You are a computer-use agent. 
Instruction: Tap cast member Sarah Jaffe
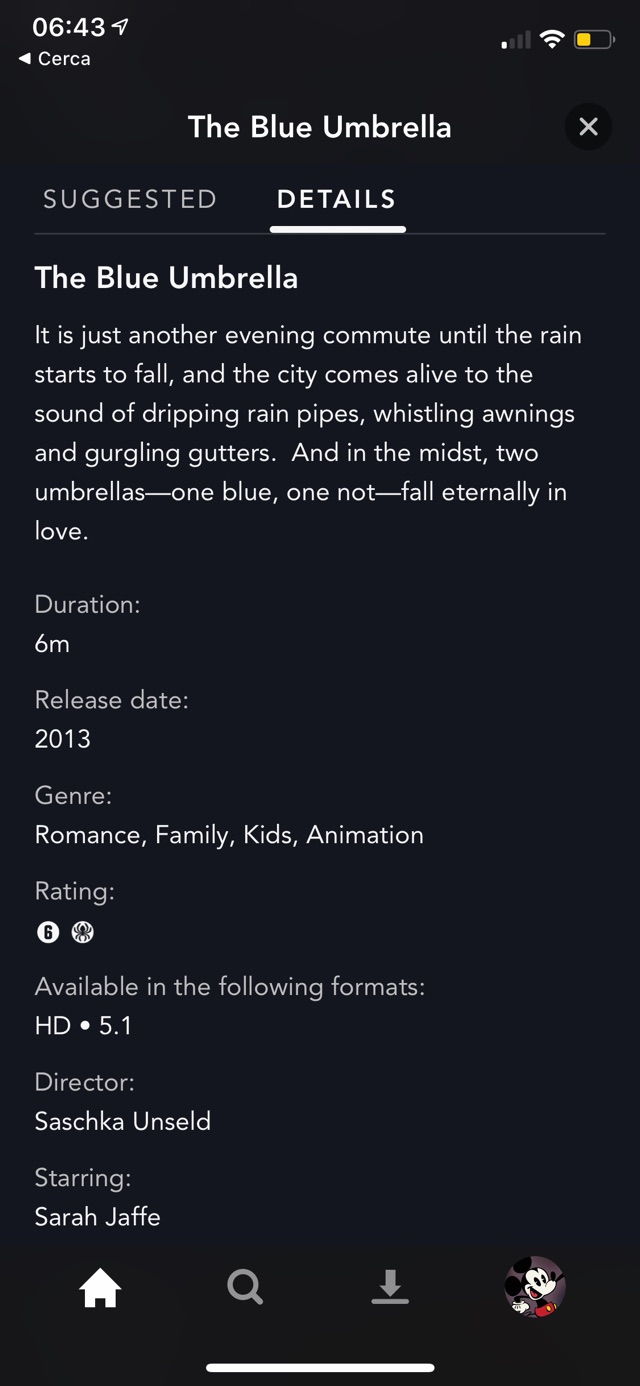[x=98, y=1217]
